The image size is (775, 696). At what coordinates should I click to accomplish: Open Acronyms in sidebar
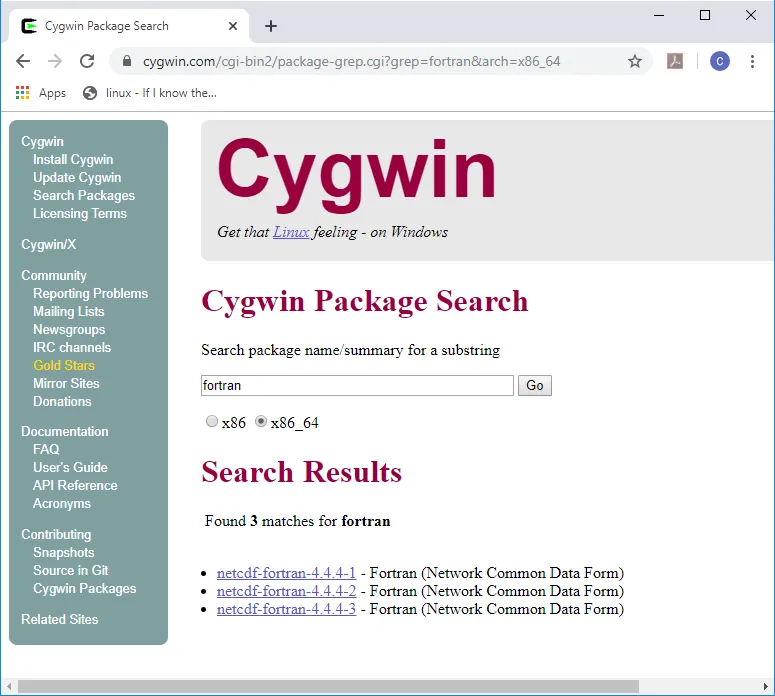(62, 503)
